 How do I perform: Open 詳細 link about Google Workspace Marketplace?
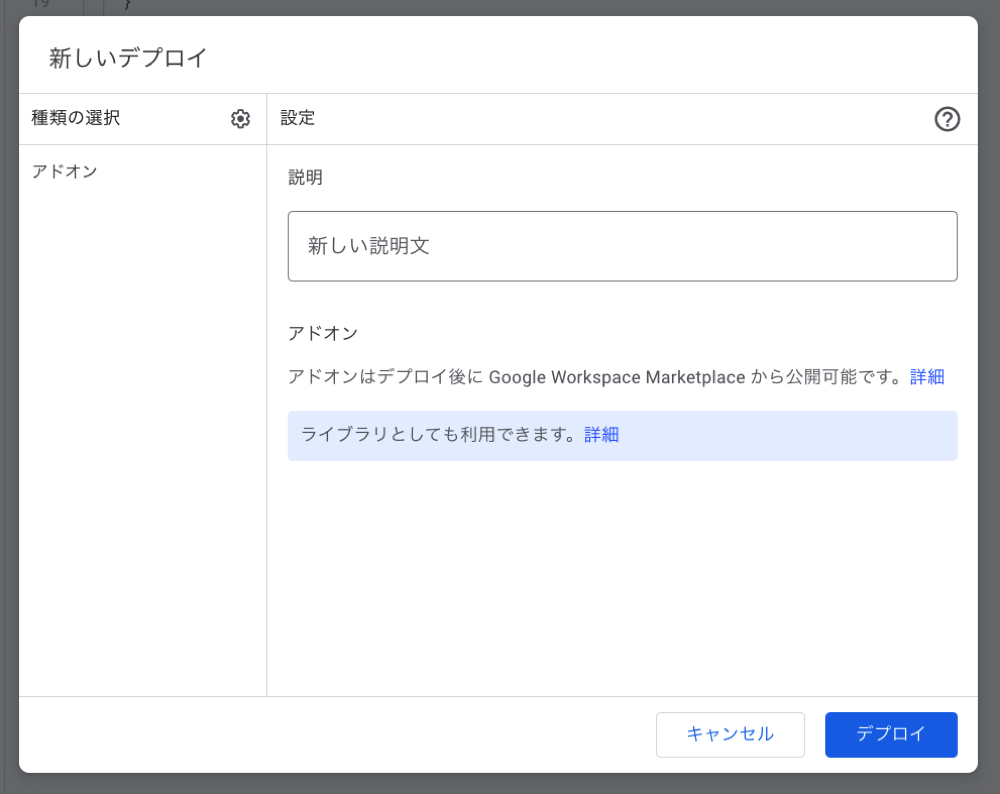pyautogui.click(x=926, y=377)
